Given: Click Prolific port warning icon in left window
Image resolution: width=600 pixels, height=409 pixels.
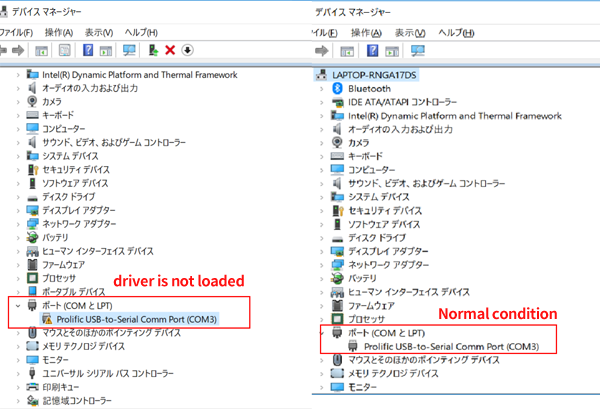Looking at the screenshot, I should click(x=47, y=319).
